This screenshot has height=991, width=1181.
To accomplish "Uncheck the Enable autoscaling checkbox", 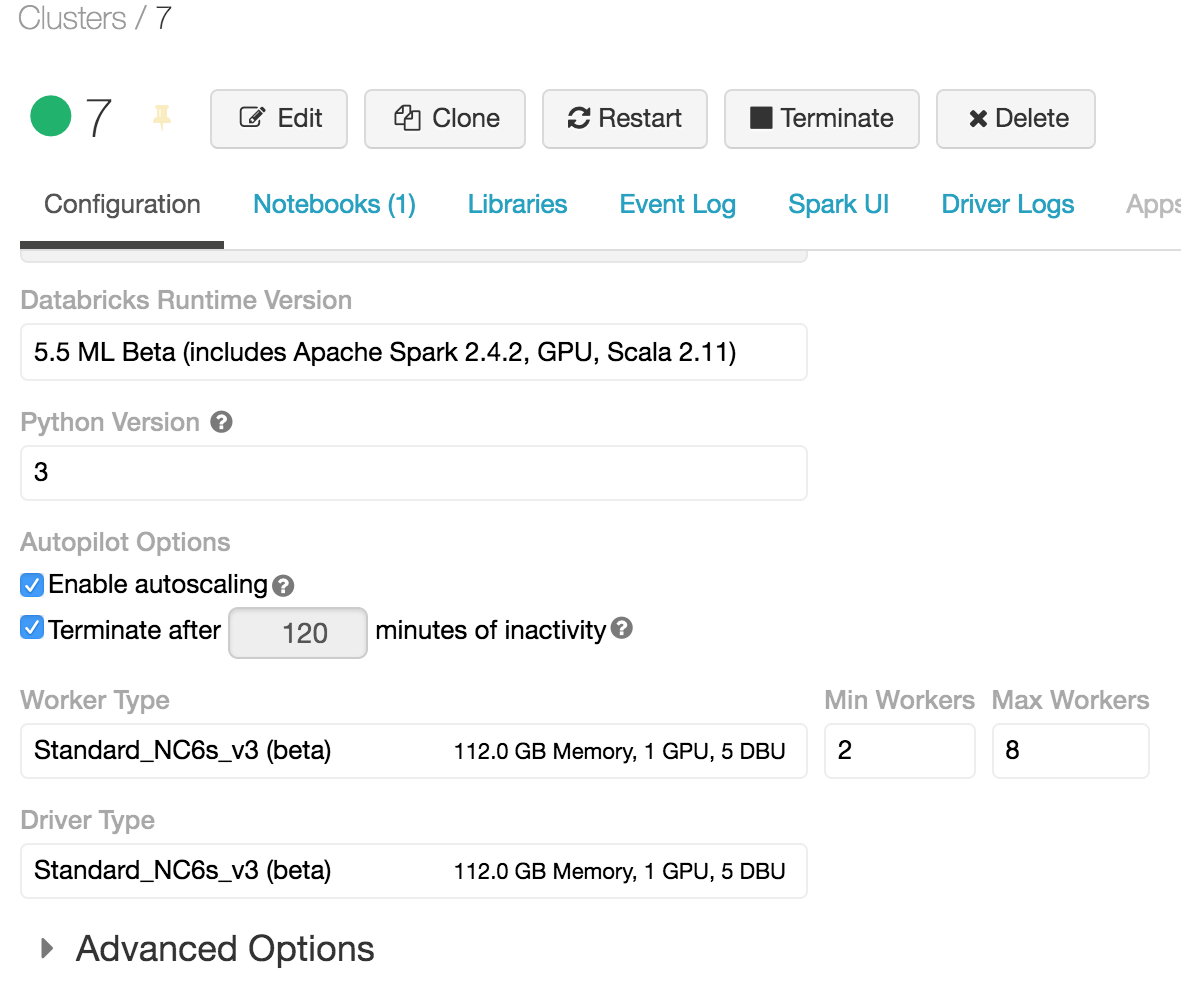I will (32, 584).
